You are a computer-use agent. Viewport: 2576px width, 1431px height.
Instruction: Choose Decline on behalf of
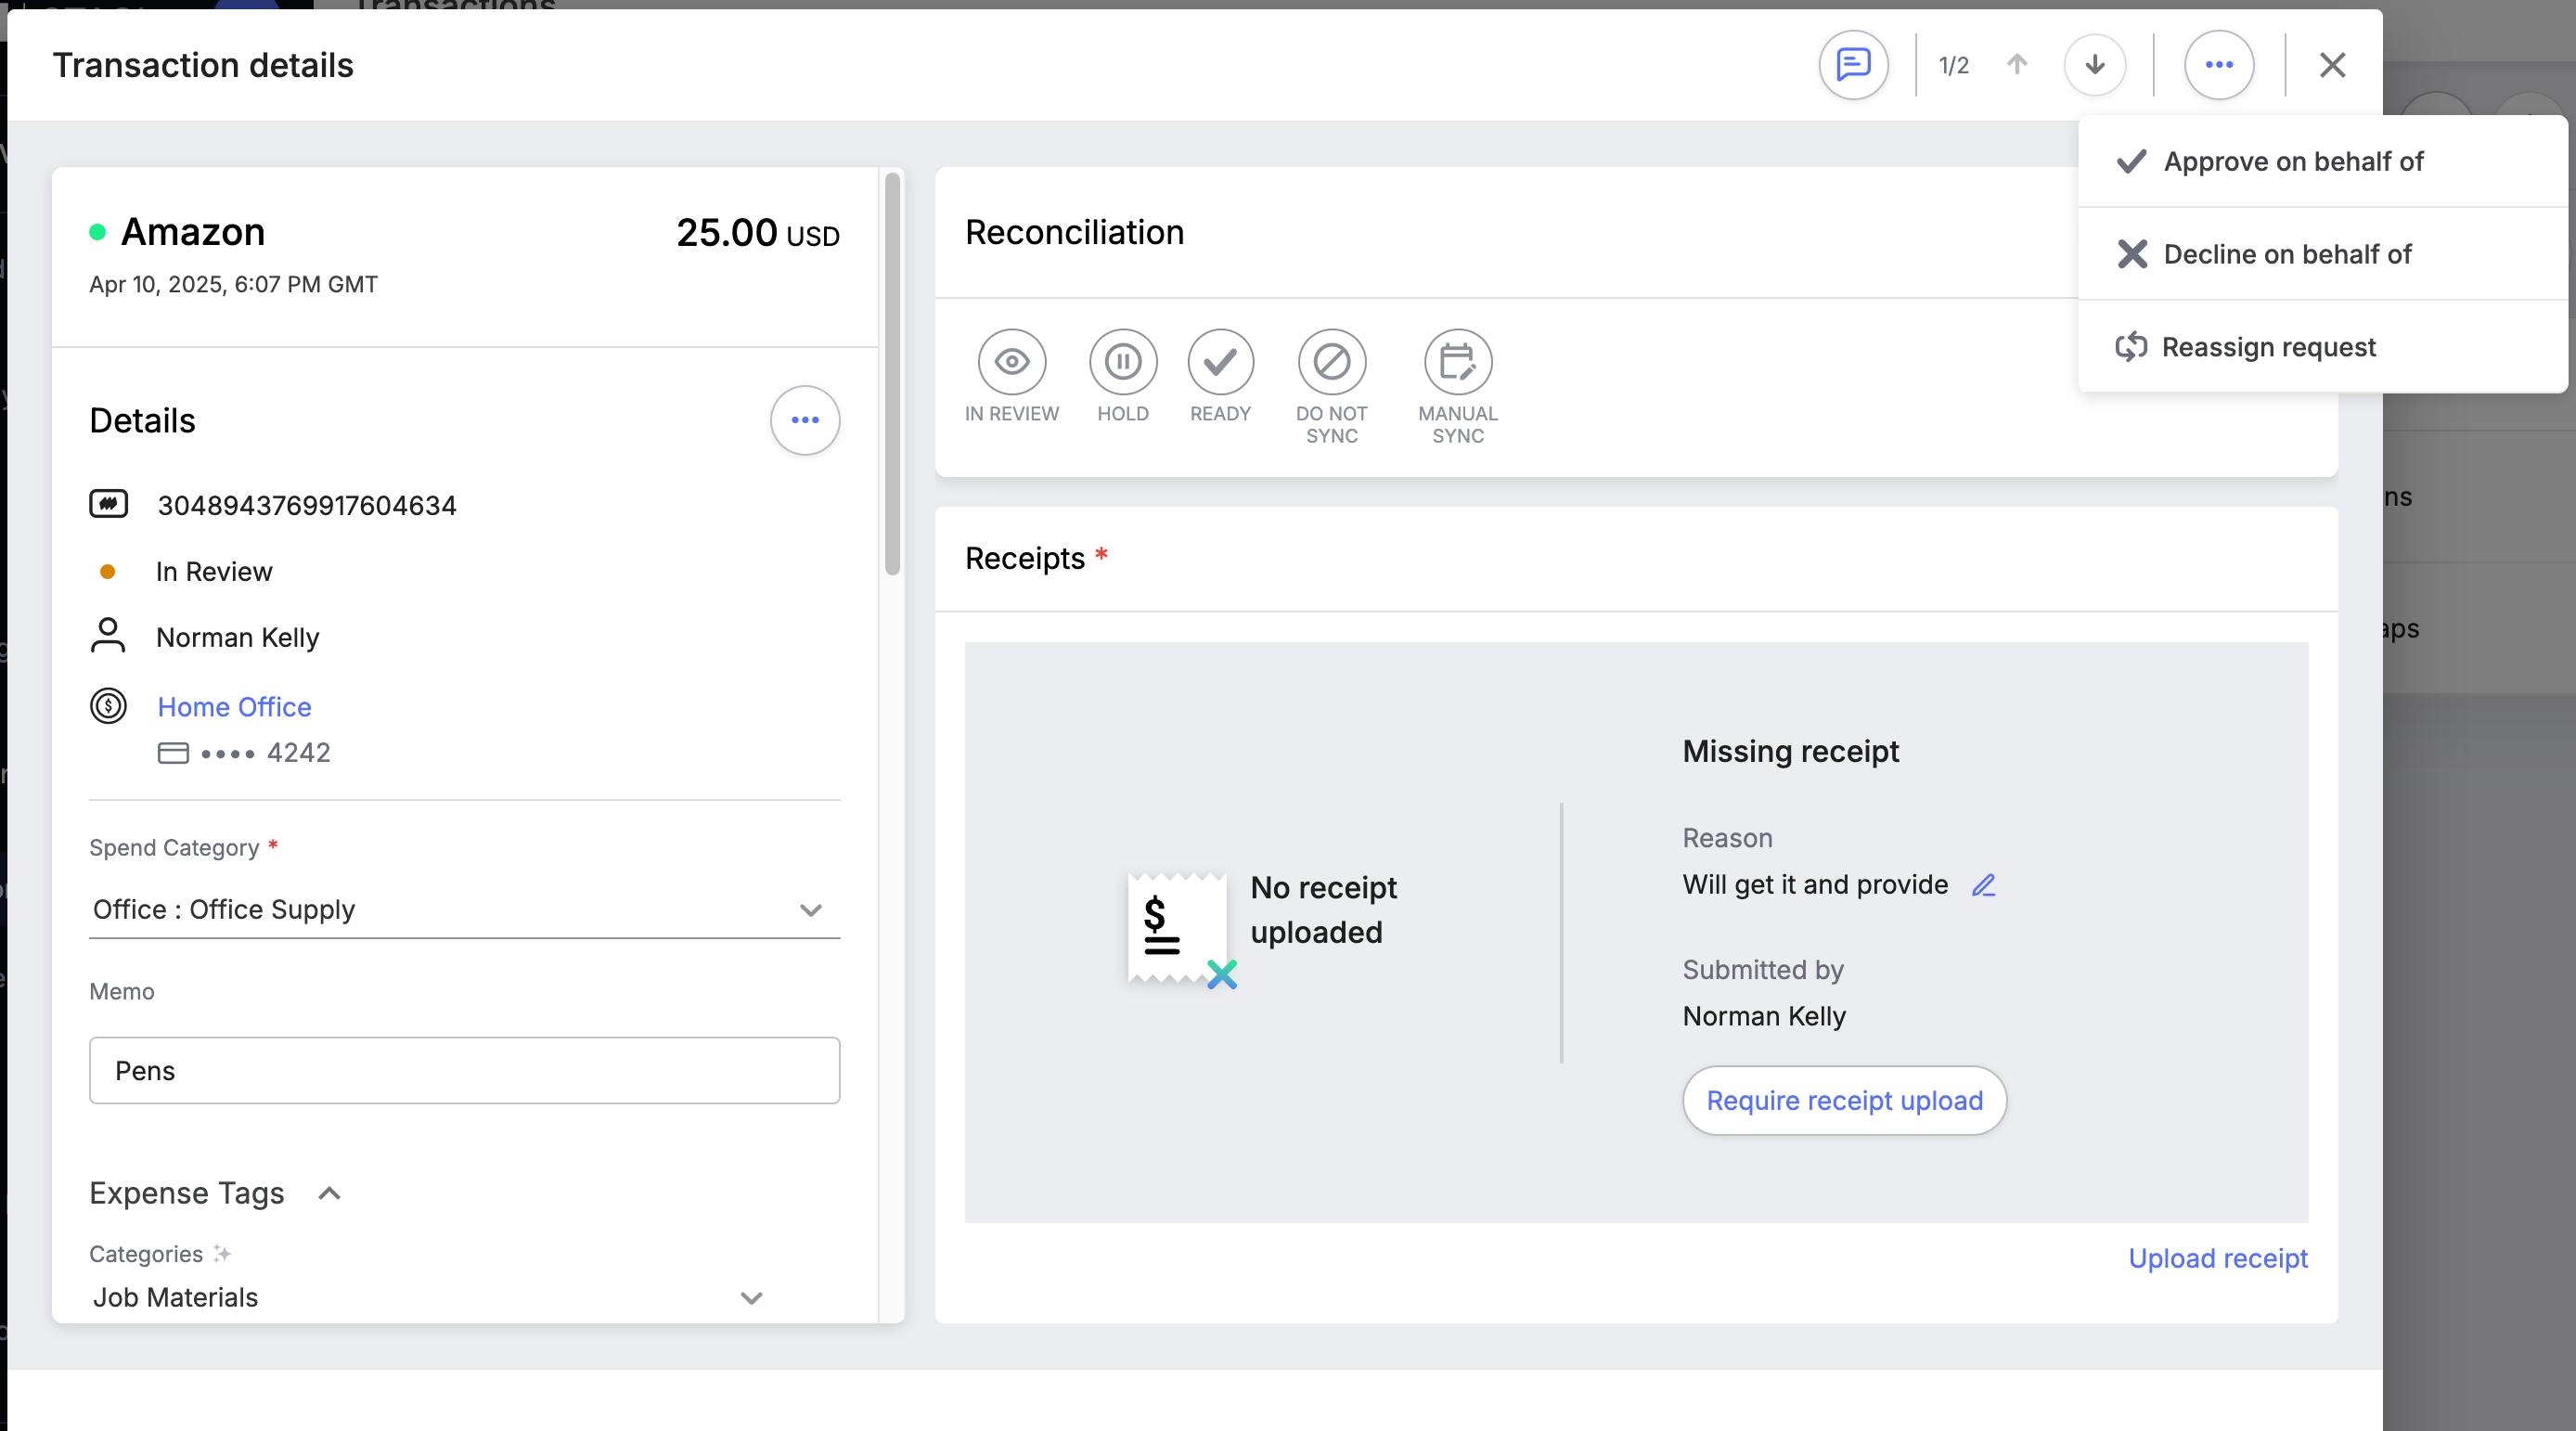pos(2322,254)
